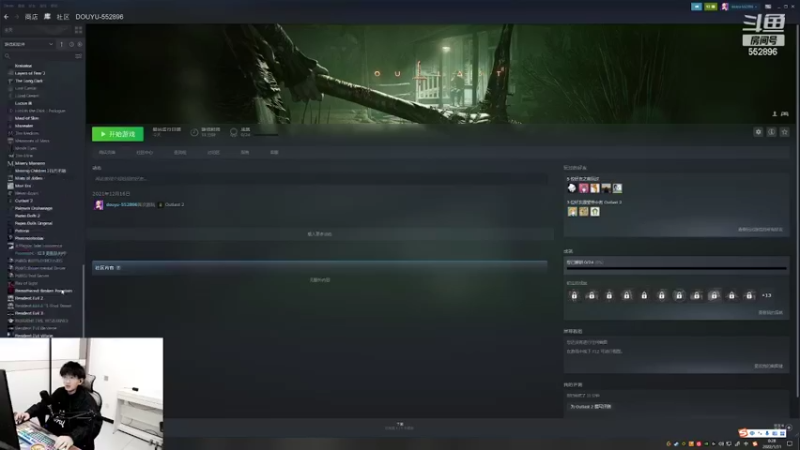Click write a review for Outlast 2
This screenshot has width=800, height=450.
tap(590, 407)
